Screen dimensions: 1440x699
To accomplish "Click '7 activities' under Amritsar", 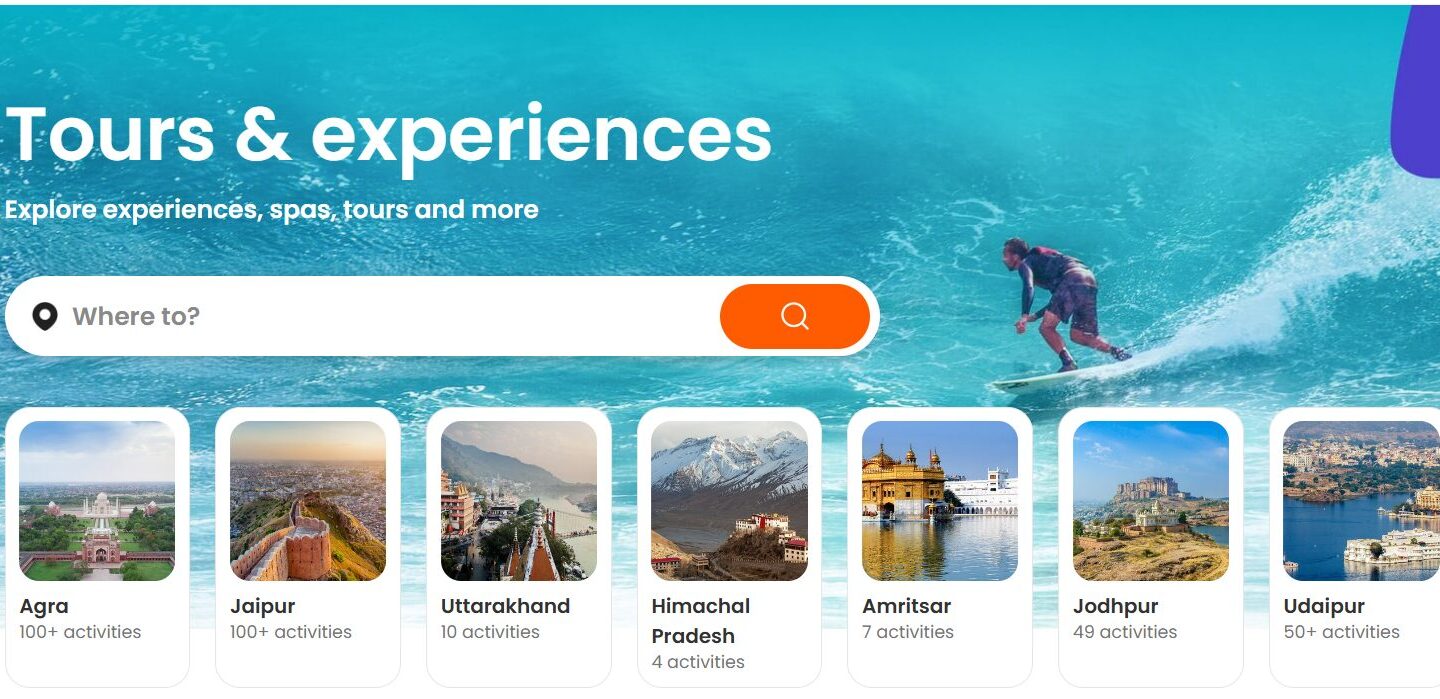I will point(908,632).
